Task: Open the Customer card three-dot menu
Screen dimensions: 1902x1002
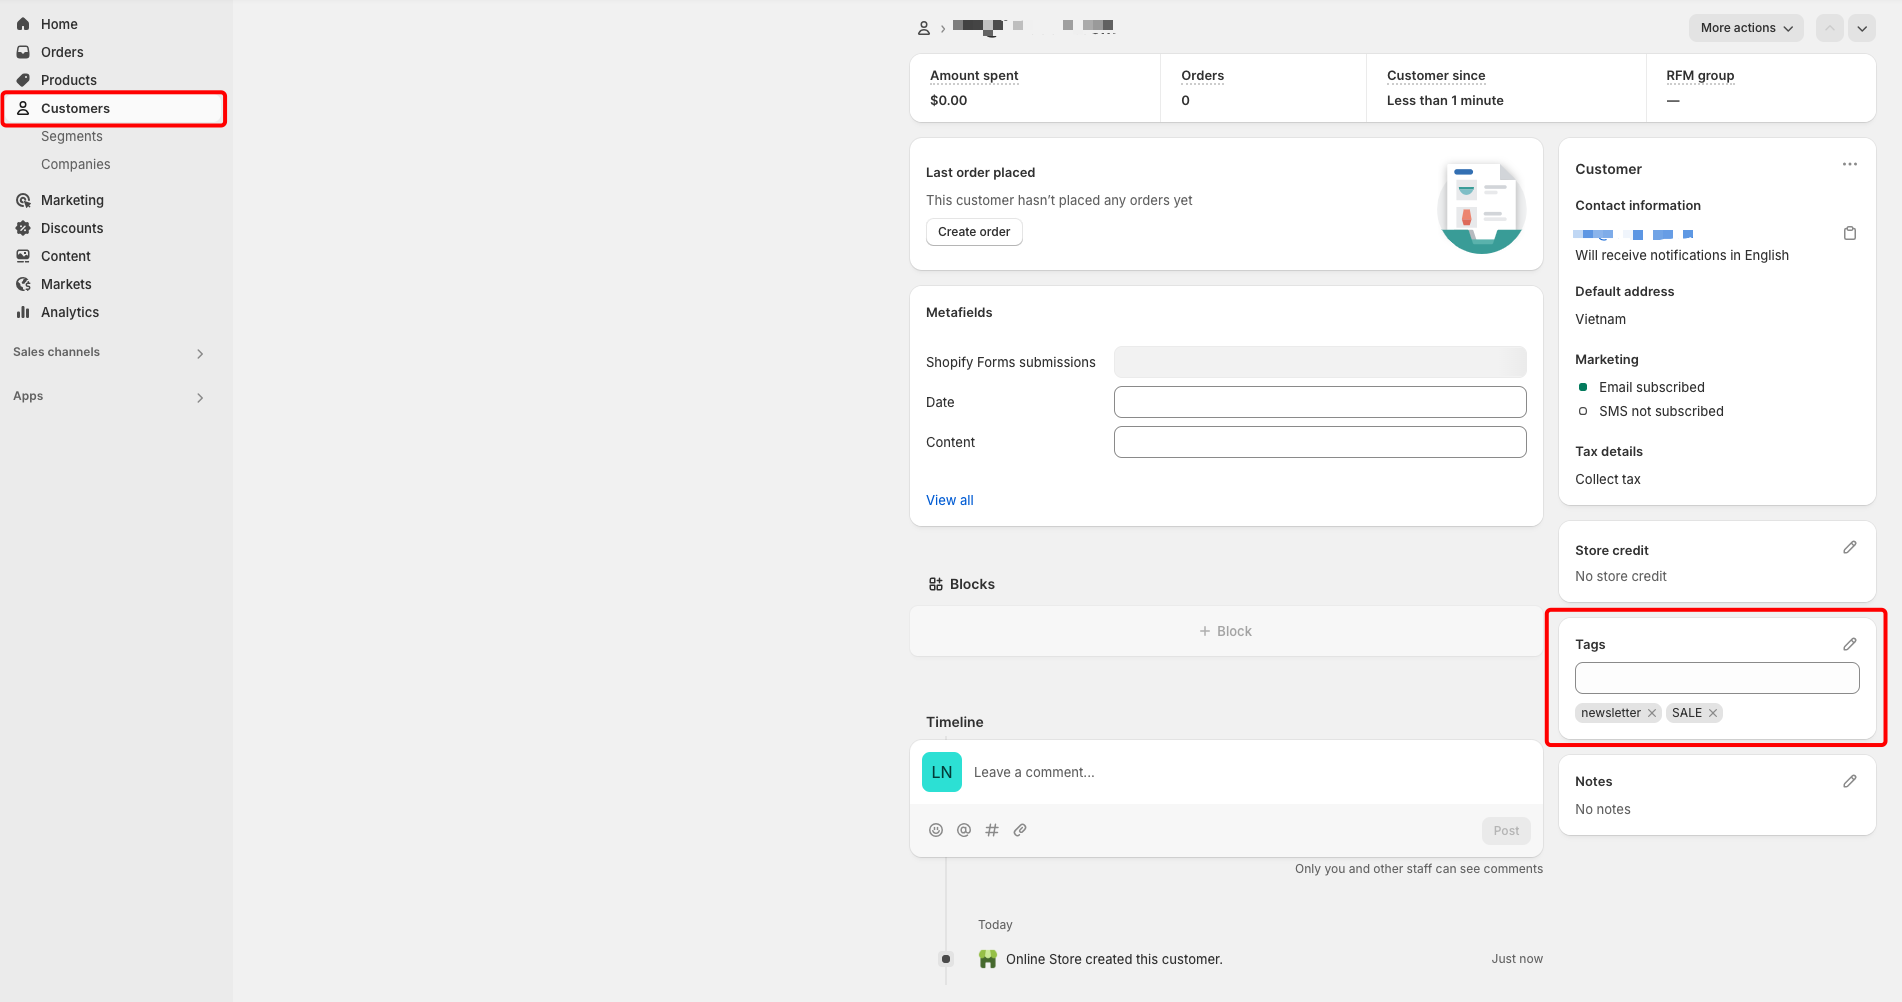Action: pos(1850,164)
